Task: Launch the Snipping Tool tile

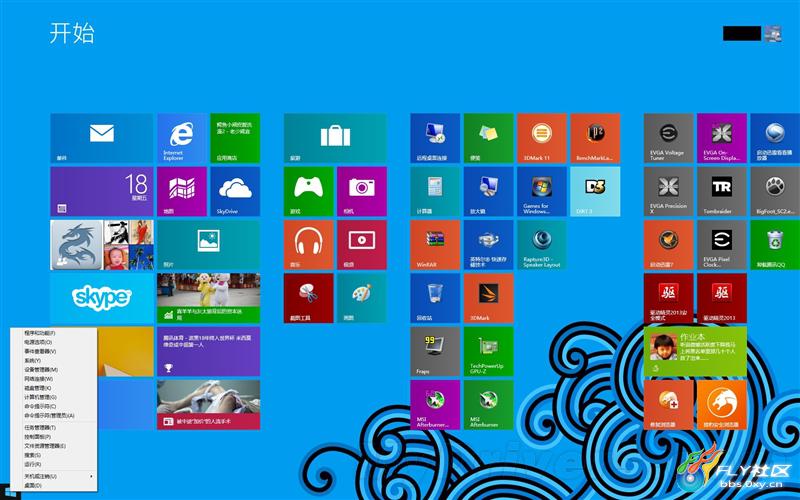Action: 309,298
